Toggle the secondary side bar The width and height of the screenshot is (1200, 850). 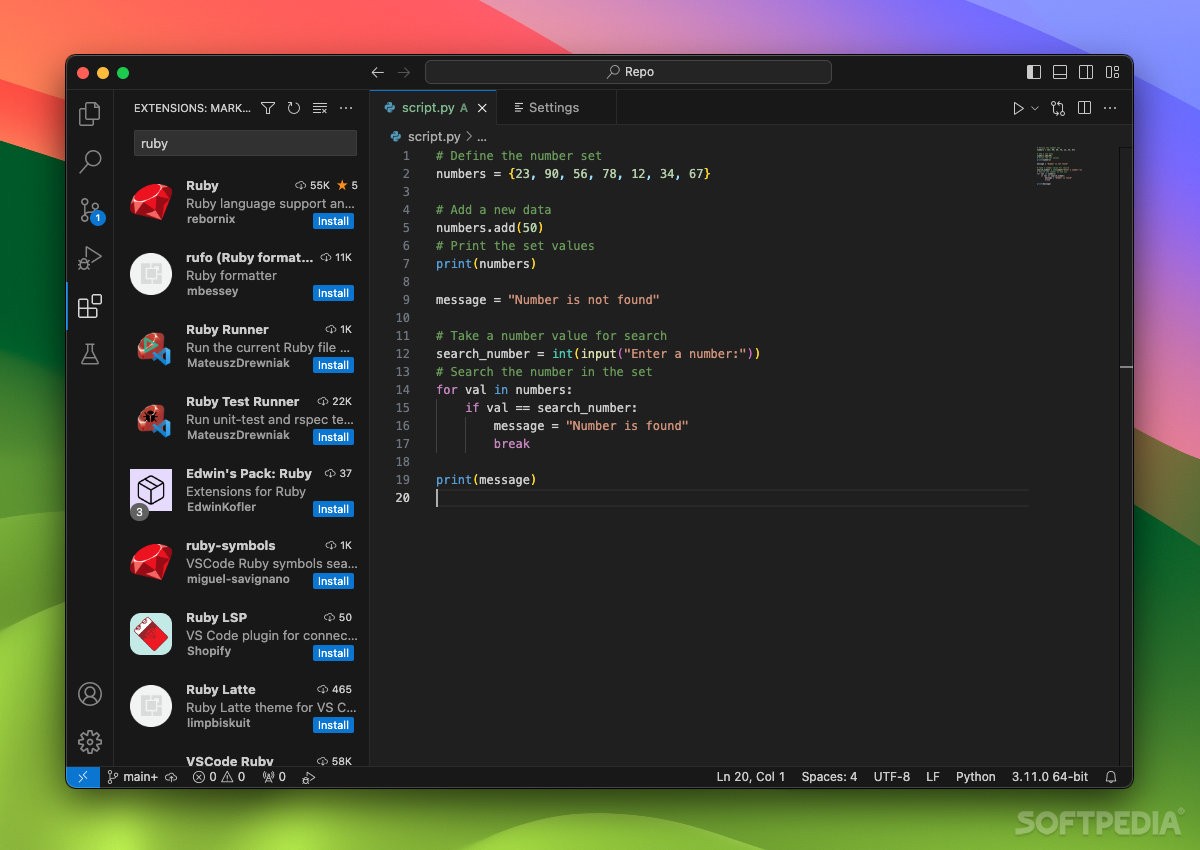(1086, 72)
